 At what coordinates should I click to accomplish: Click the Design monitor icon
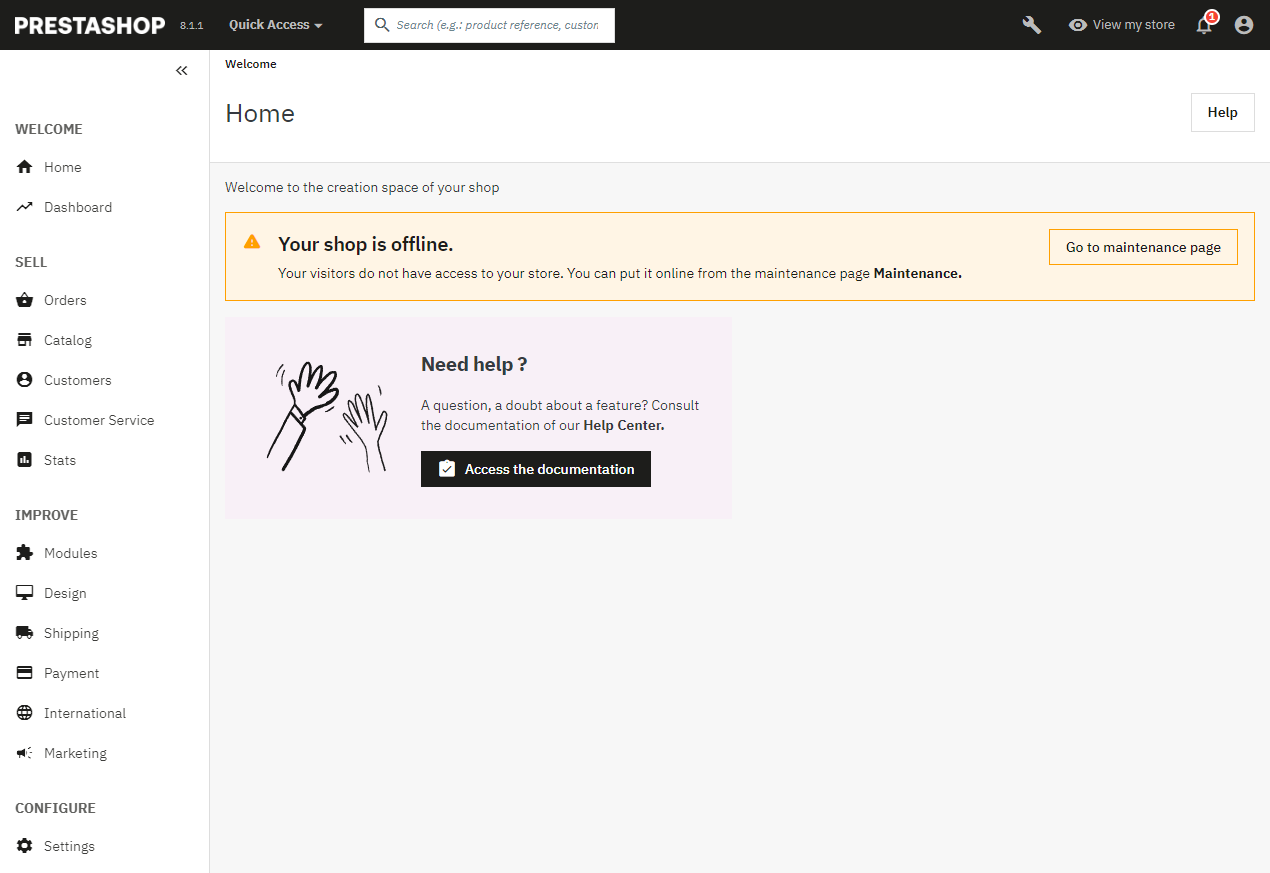click(x=25, y=593)
